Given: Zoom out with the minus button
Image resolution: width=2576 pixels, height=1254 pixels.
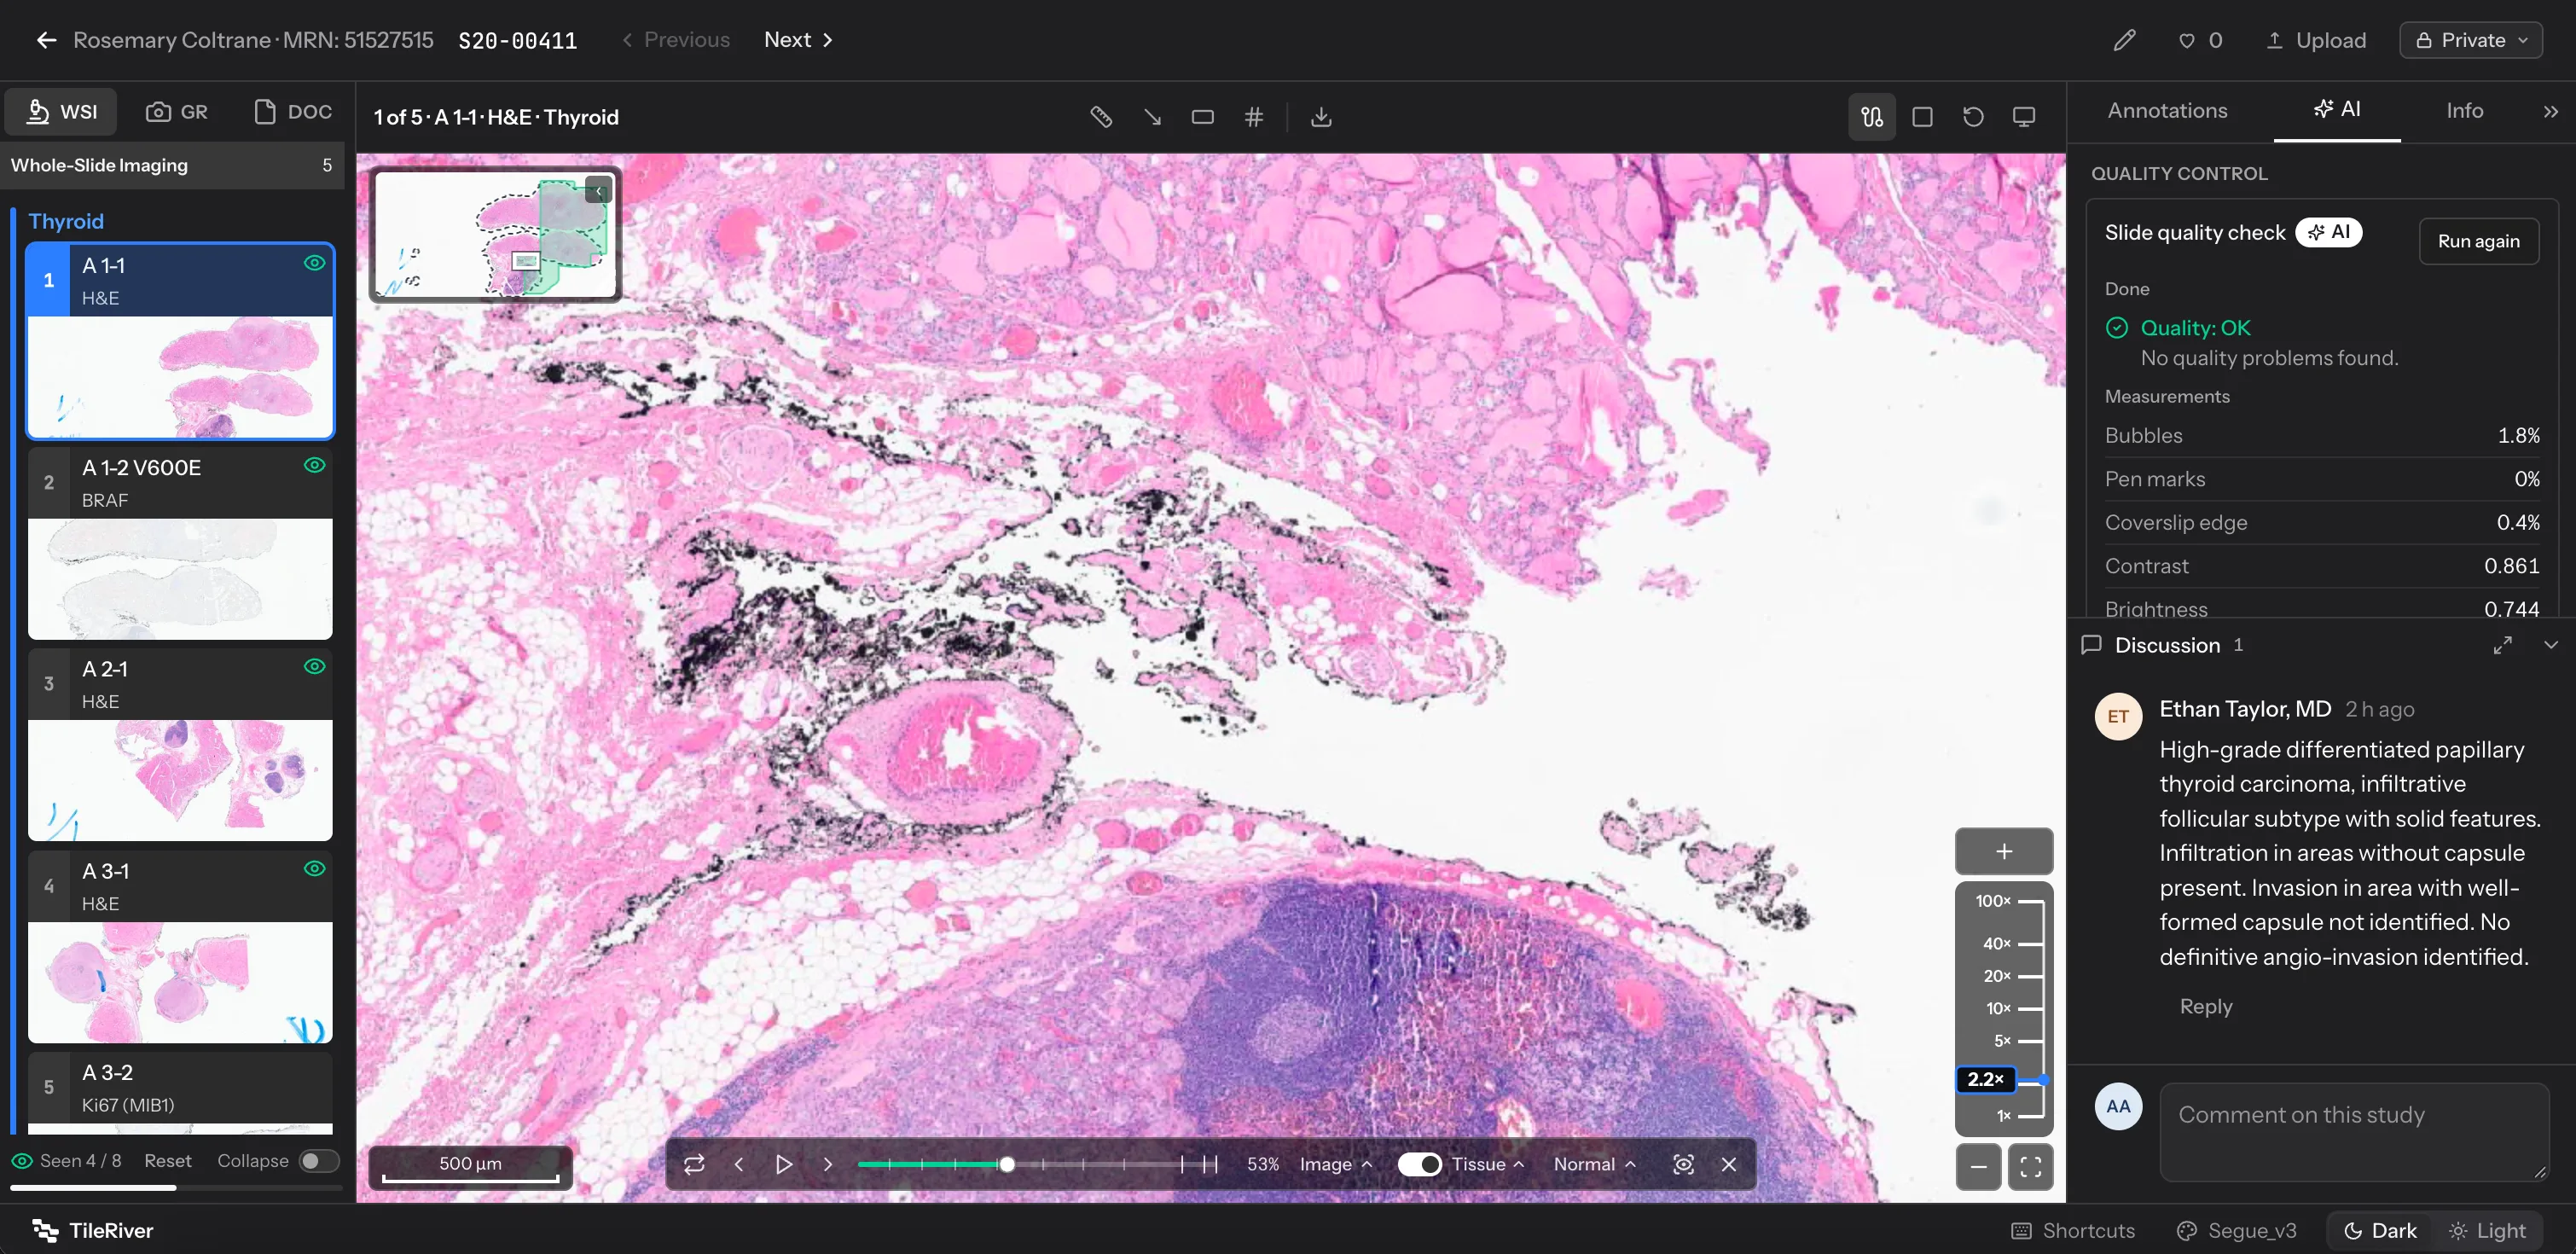Looking at the screenshot, I should click(x=1978, y=1166).
